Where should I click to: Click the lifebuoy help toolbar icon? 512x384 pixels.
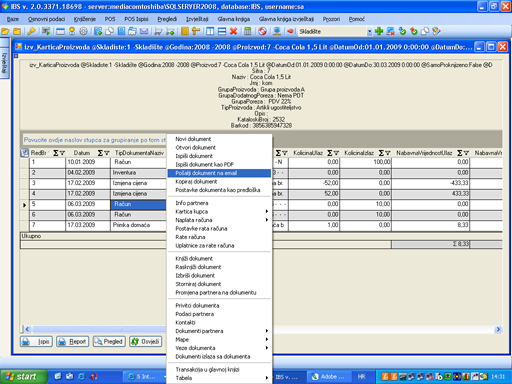click(x=263, y=31)
